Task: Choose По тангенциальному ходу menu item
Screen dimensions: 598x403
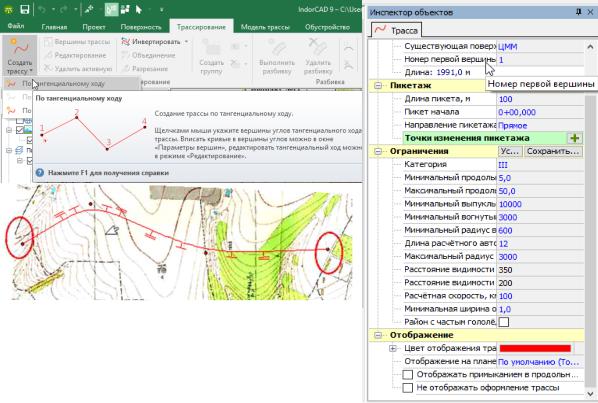Action: click(71, 83)
